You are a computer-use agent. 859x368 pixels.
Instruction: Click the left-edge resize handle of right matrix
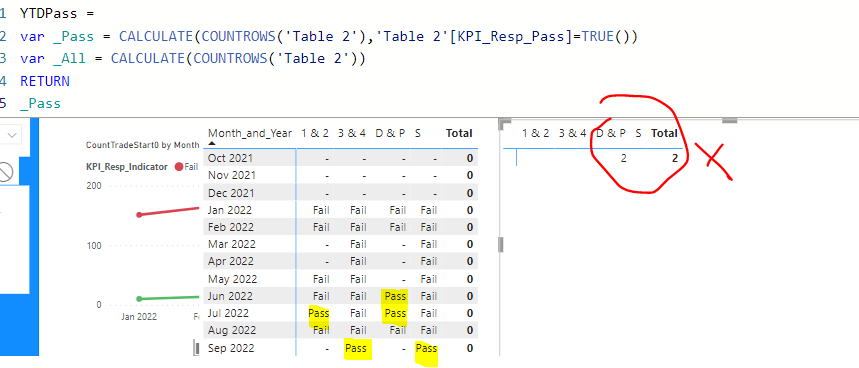pyautogui.click(x=501, y=244)
